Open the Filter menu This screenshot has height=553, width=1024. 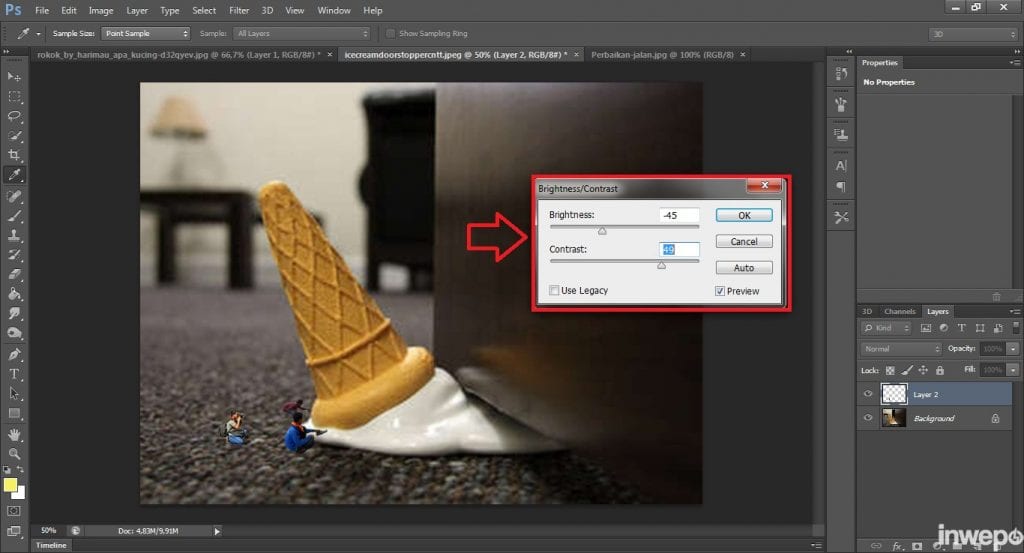pos(239,10)
